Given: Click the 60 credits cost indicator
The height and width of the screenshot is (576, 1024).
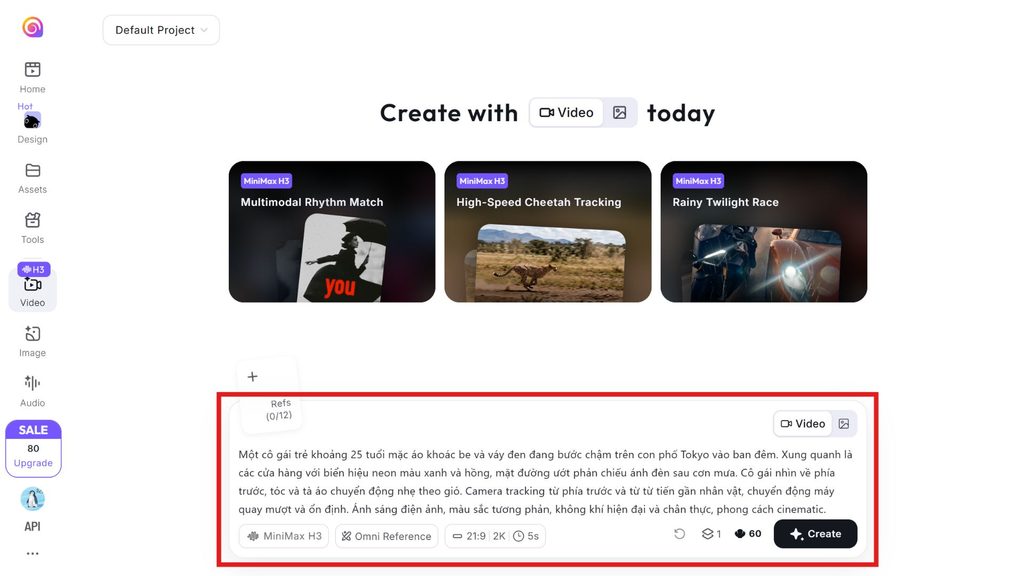Looking at the screenshot, I should point(748,534).
